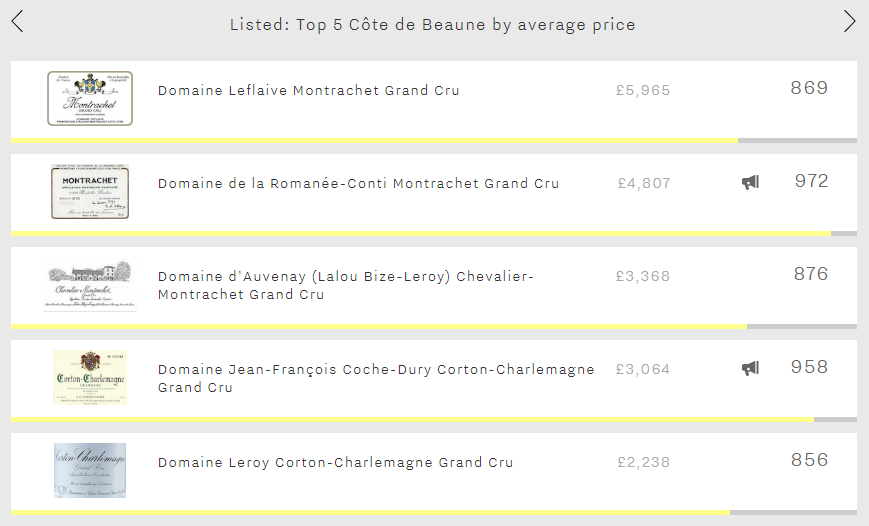869x526 pixels.
Task: Click yellow score bar under Domaine Leroy
Action: (x=370, y=513)
